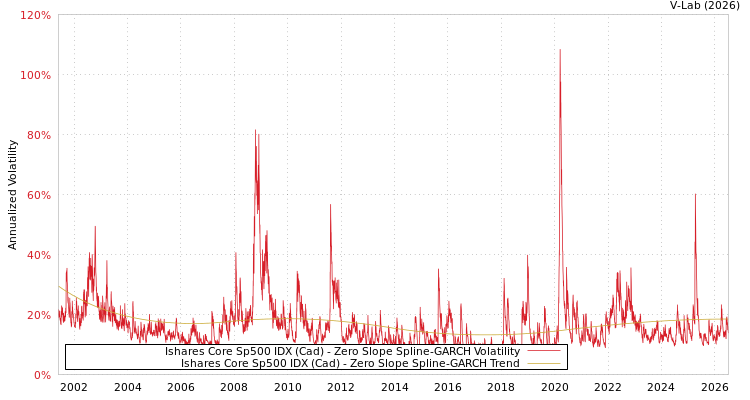This screenshot has height=400, width=750.
Task: Click the tan Trend legend line sample
Action: (x=544, y=364)
